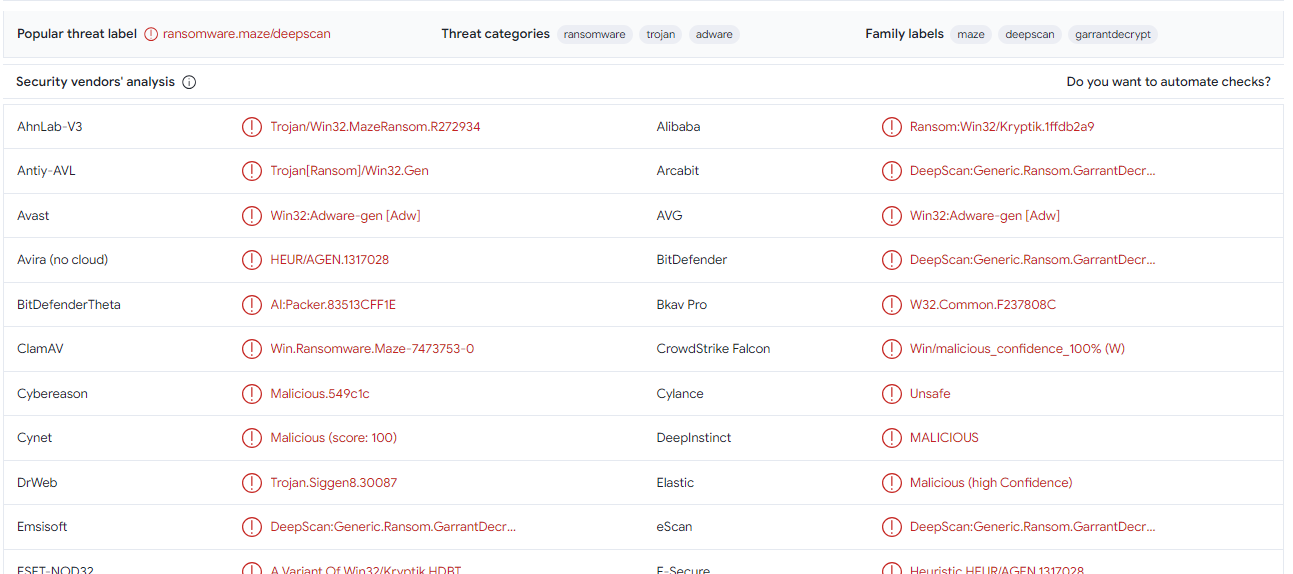
Task: Click the Trojan[Ransom]/Win32.Gen detection
Action: (349, 171)
